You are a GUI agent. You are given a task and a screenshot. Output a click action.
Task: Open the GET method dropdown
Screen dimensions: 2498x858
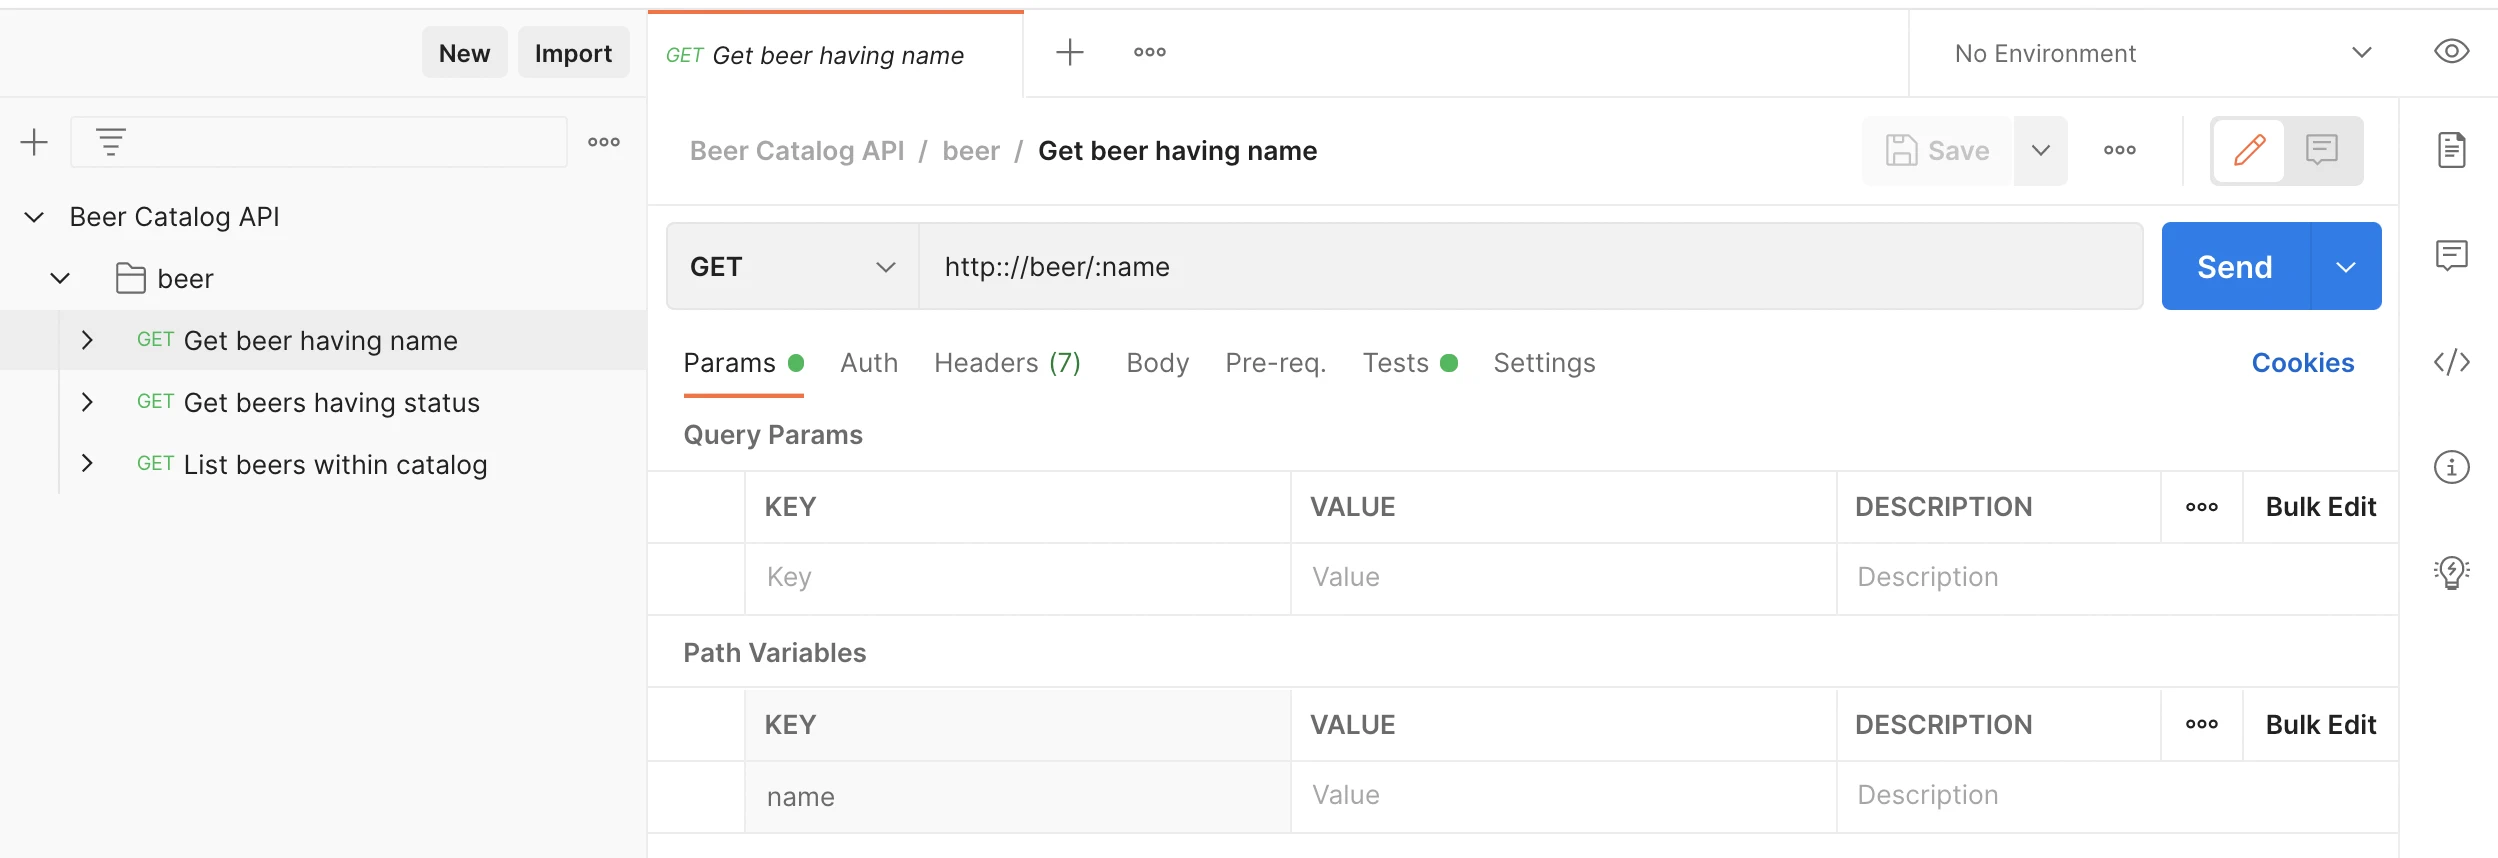[x=792, y=267]
